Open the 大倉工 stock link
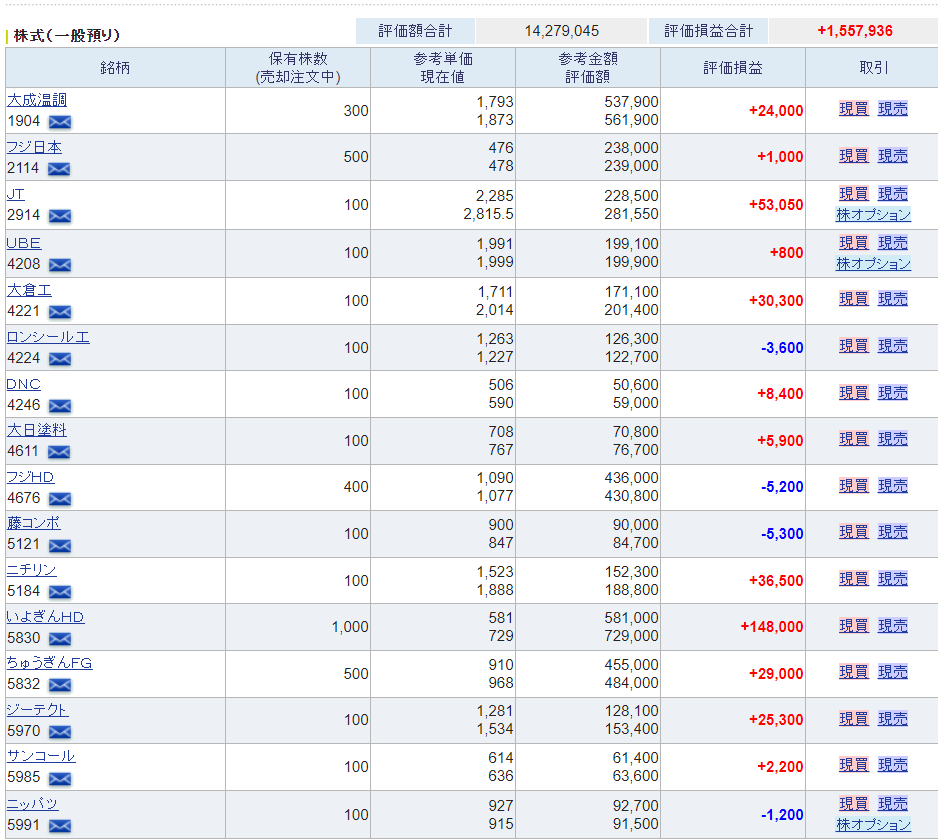 pyautogui.click(x=29, y=290)
